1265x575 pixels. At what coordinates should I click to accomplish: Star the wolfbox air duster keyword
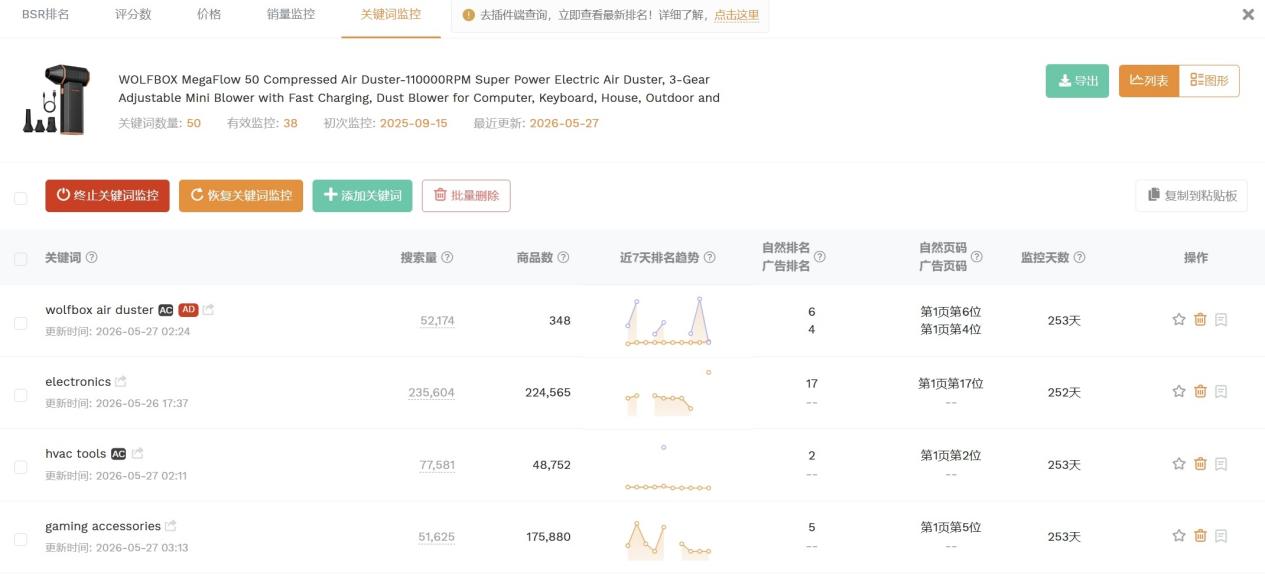tap(1179, 320)
